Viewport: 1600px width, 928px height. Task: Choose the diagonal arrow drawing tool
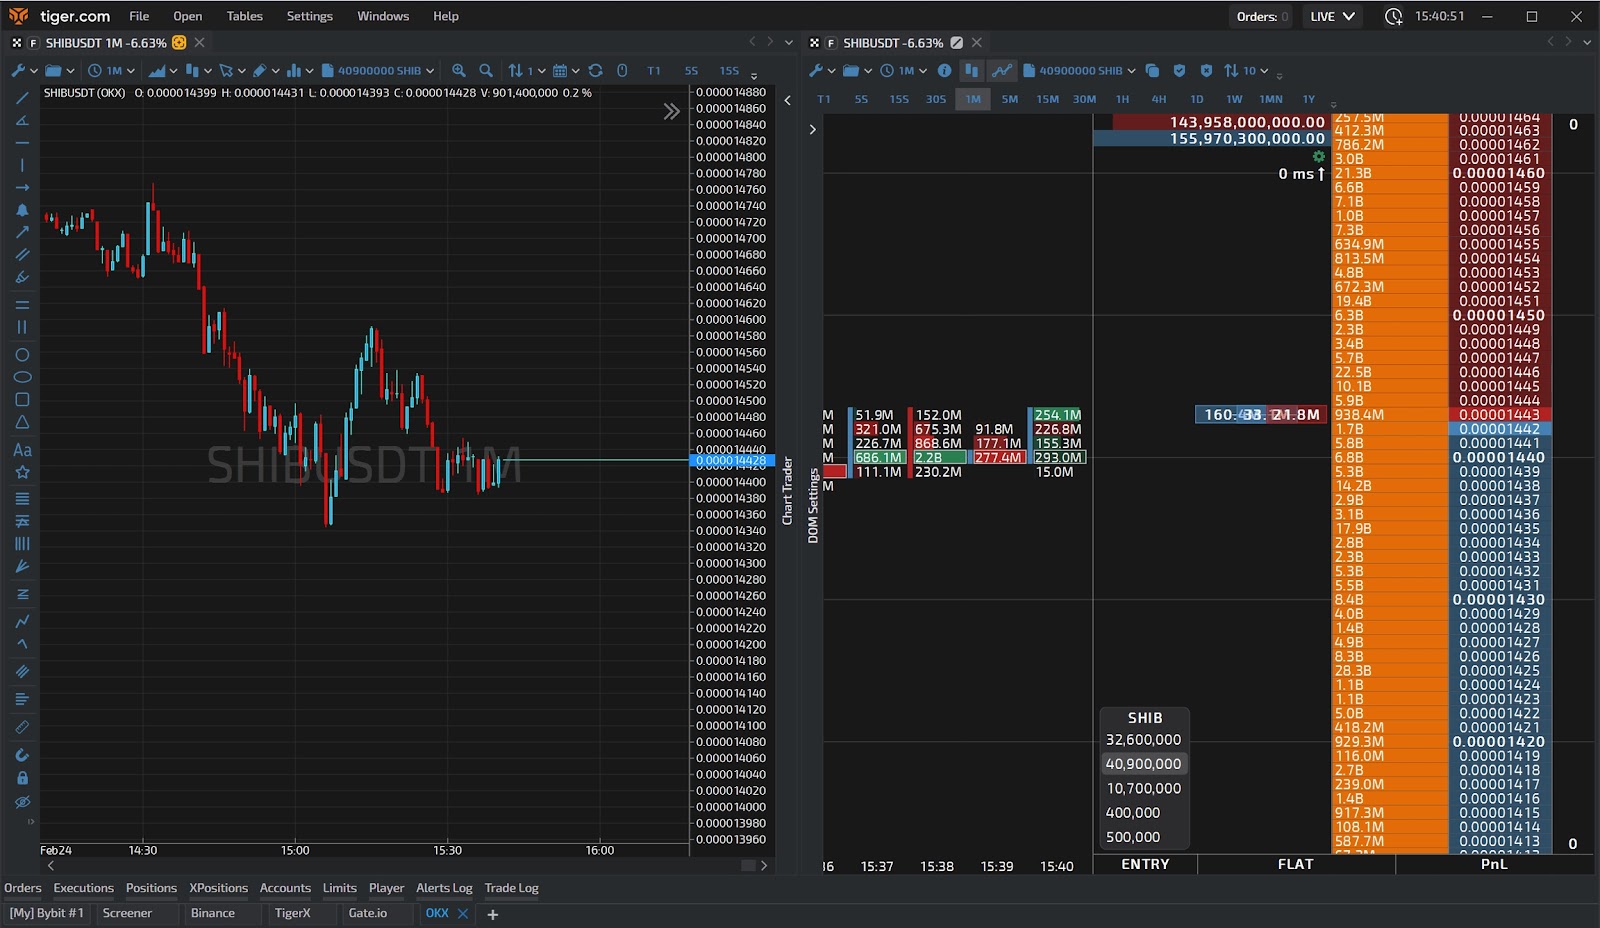pos(22,232)
